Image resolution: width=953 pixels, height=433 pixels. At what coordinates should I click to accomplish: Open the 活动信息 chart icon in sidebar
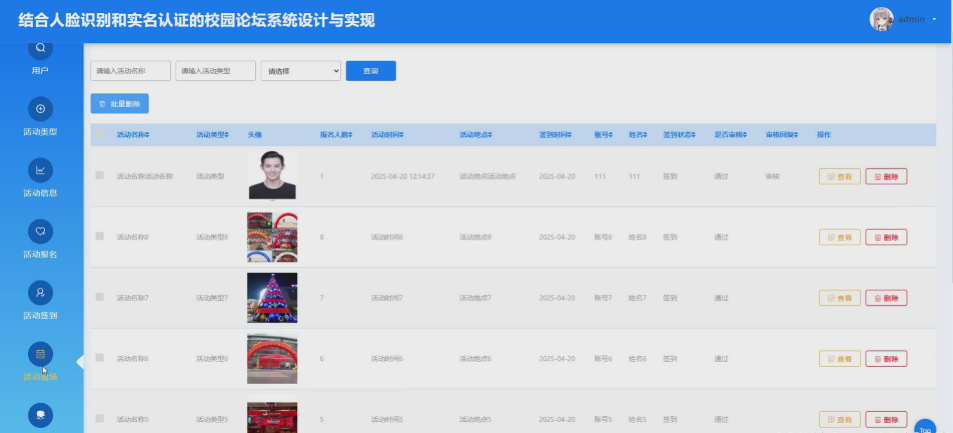click(x=40, y=170)
